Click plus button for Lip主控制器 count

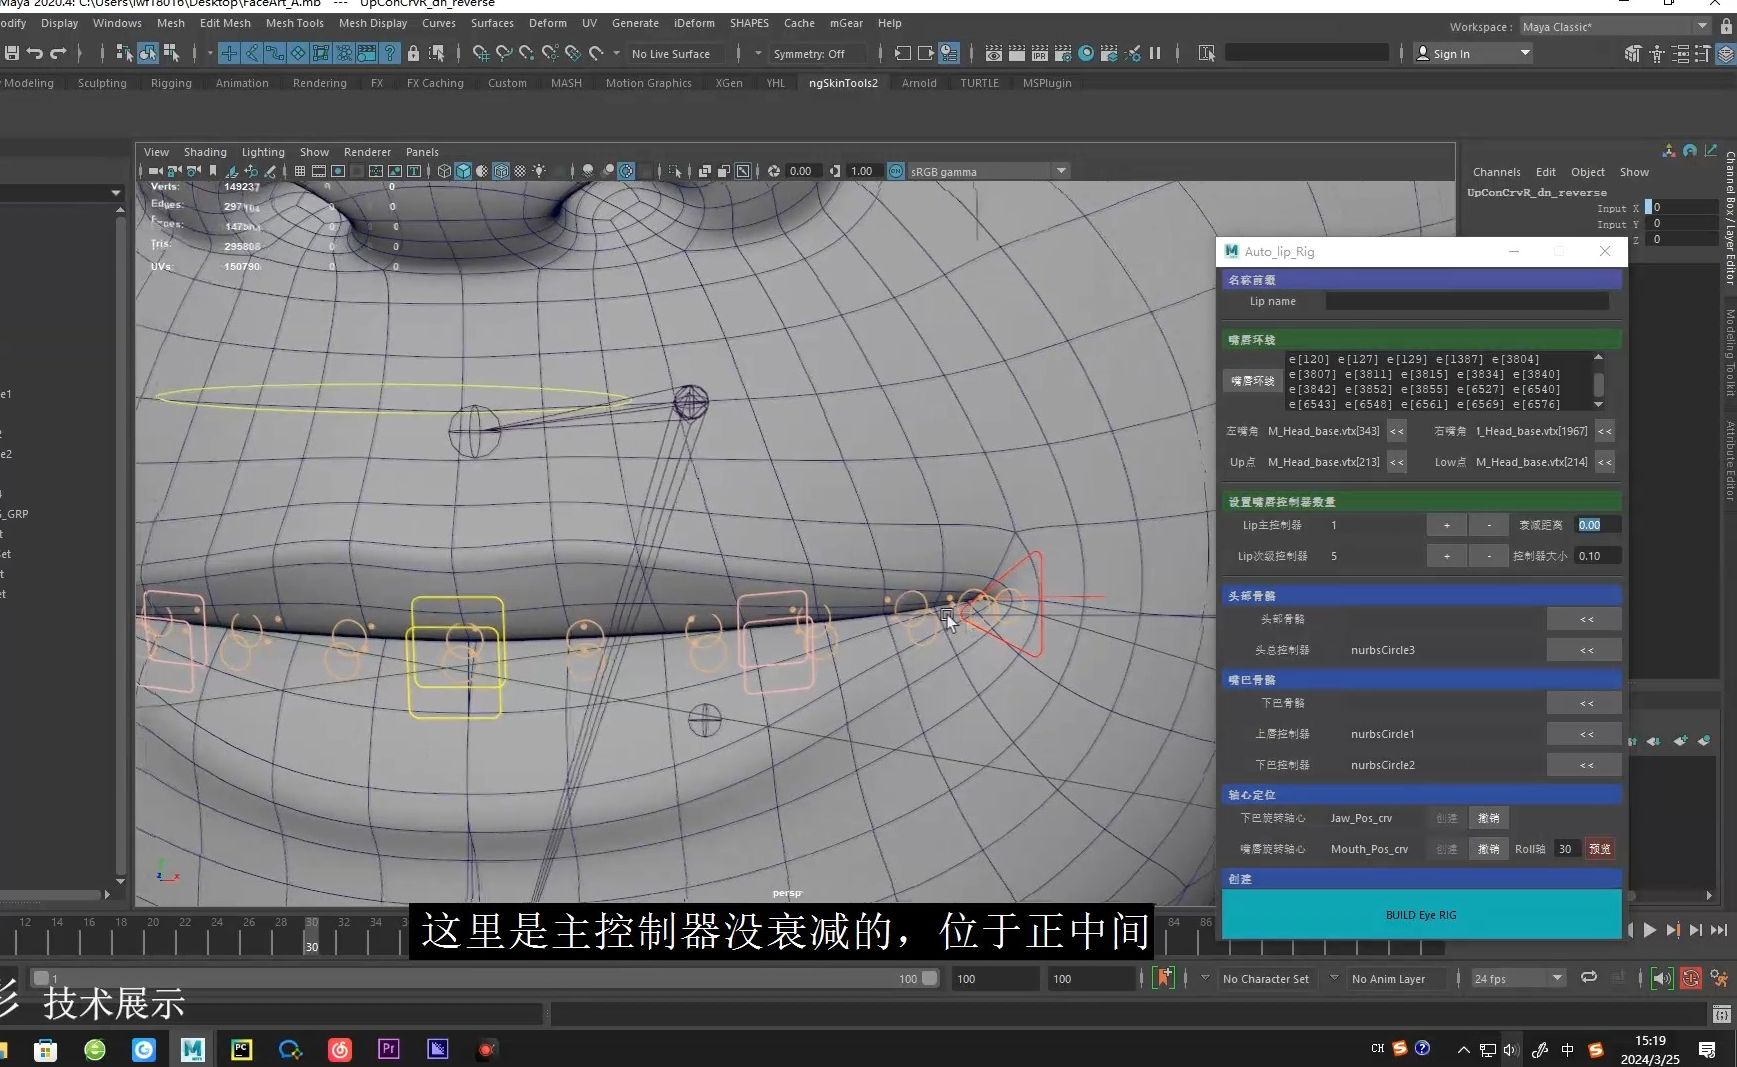click(x=1446, y=525)
